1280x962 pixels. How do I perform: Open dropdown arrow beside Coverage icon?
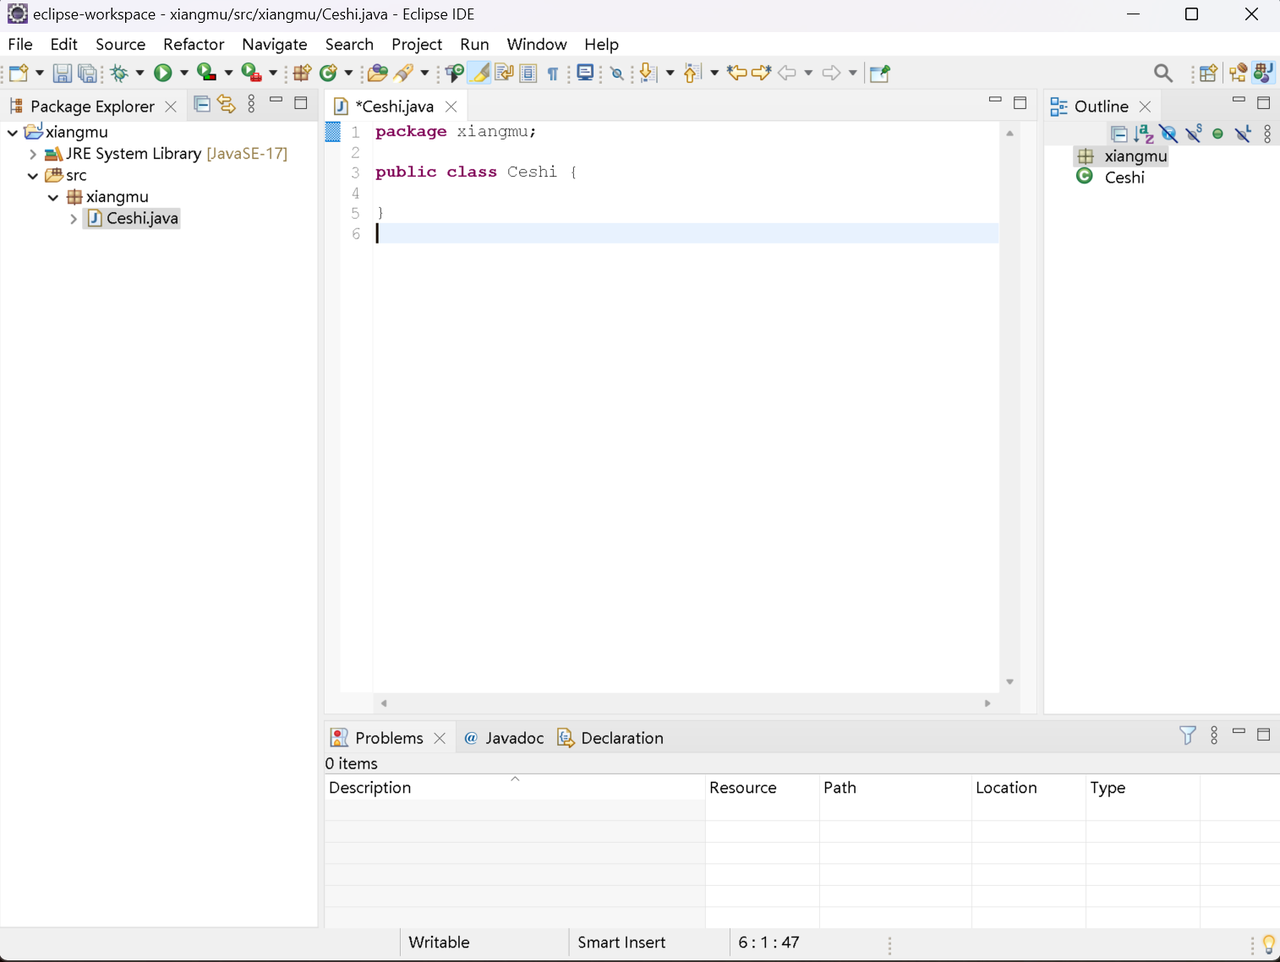click(228, 73)
